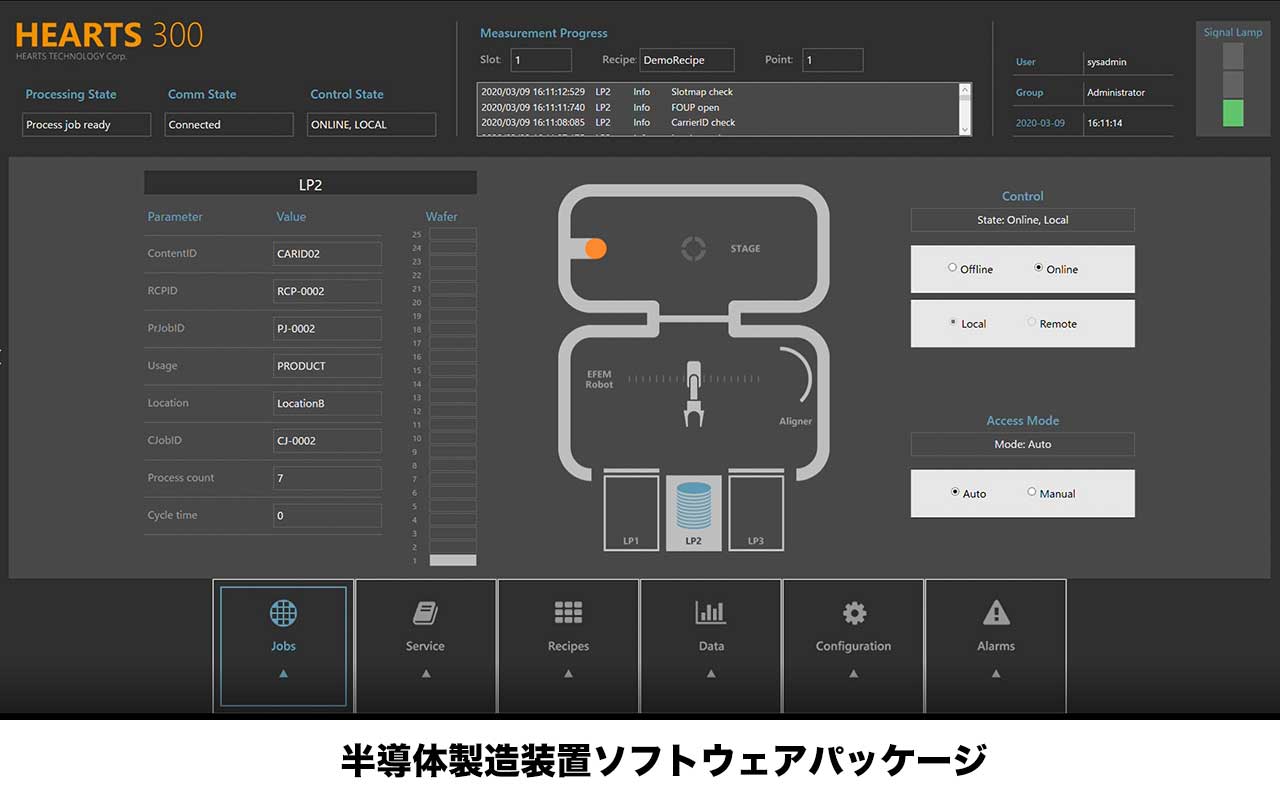
Task: Click the Recipe field showing DemoRecipe
Action: pos(687,60)
